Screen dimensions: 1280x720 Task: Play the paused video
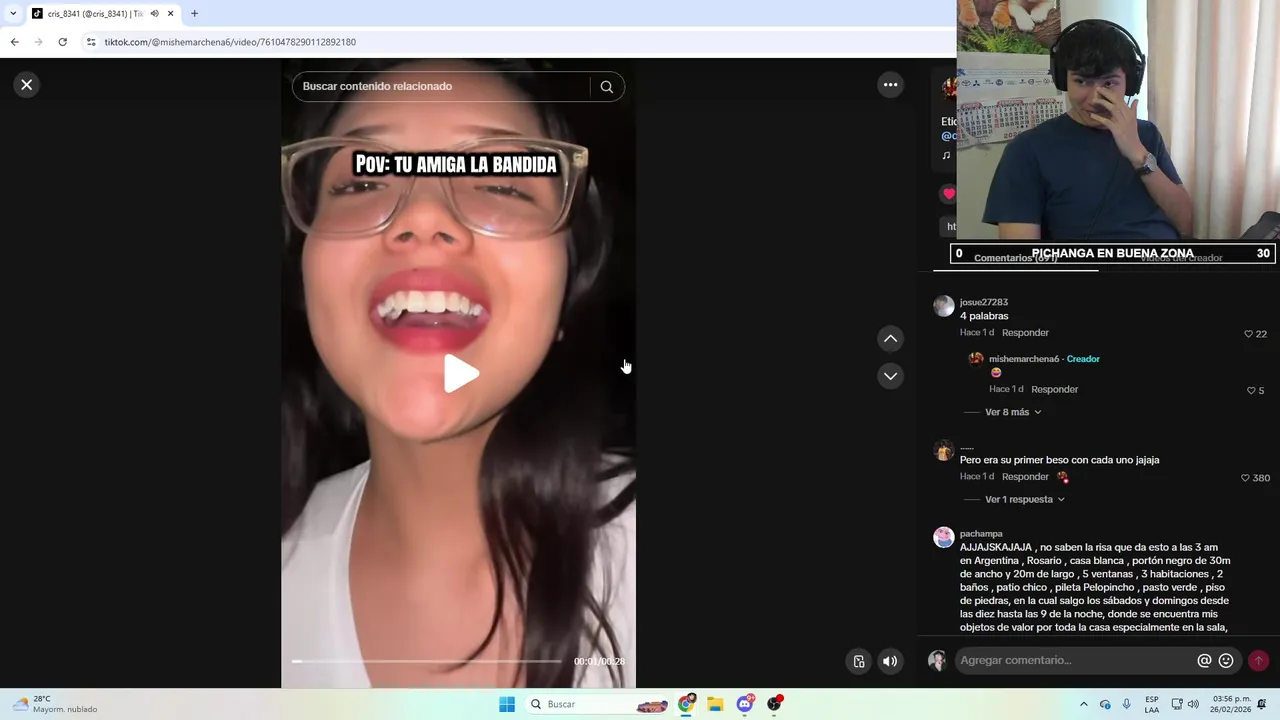[x=461, y=374]
